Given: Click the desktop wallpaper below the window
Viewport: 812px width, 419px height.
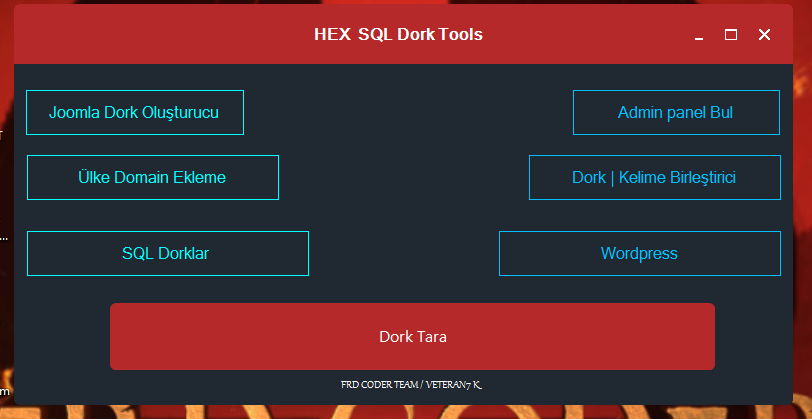Looking at the screenshot, I should 400,412.
